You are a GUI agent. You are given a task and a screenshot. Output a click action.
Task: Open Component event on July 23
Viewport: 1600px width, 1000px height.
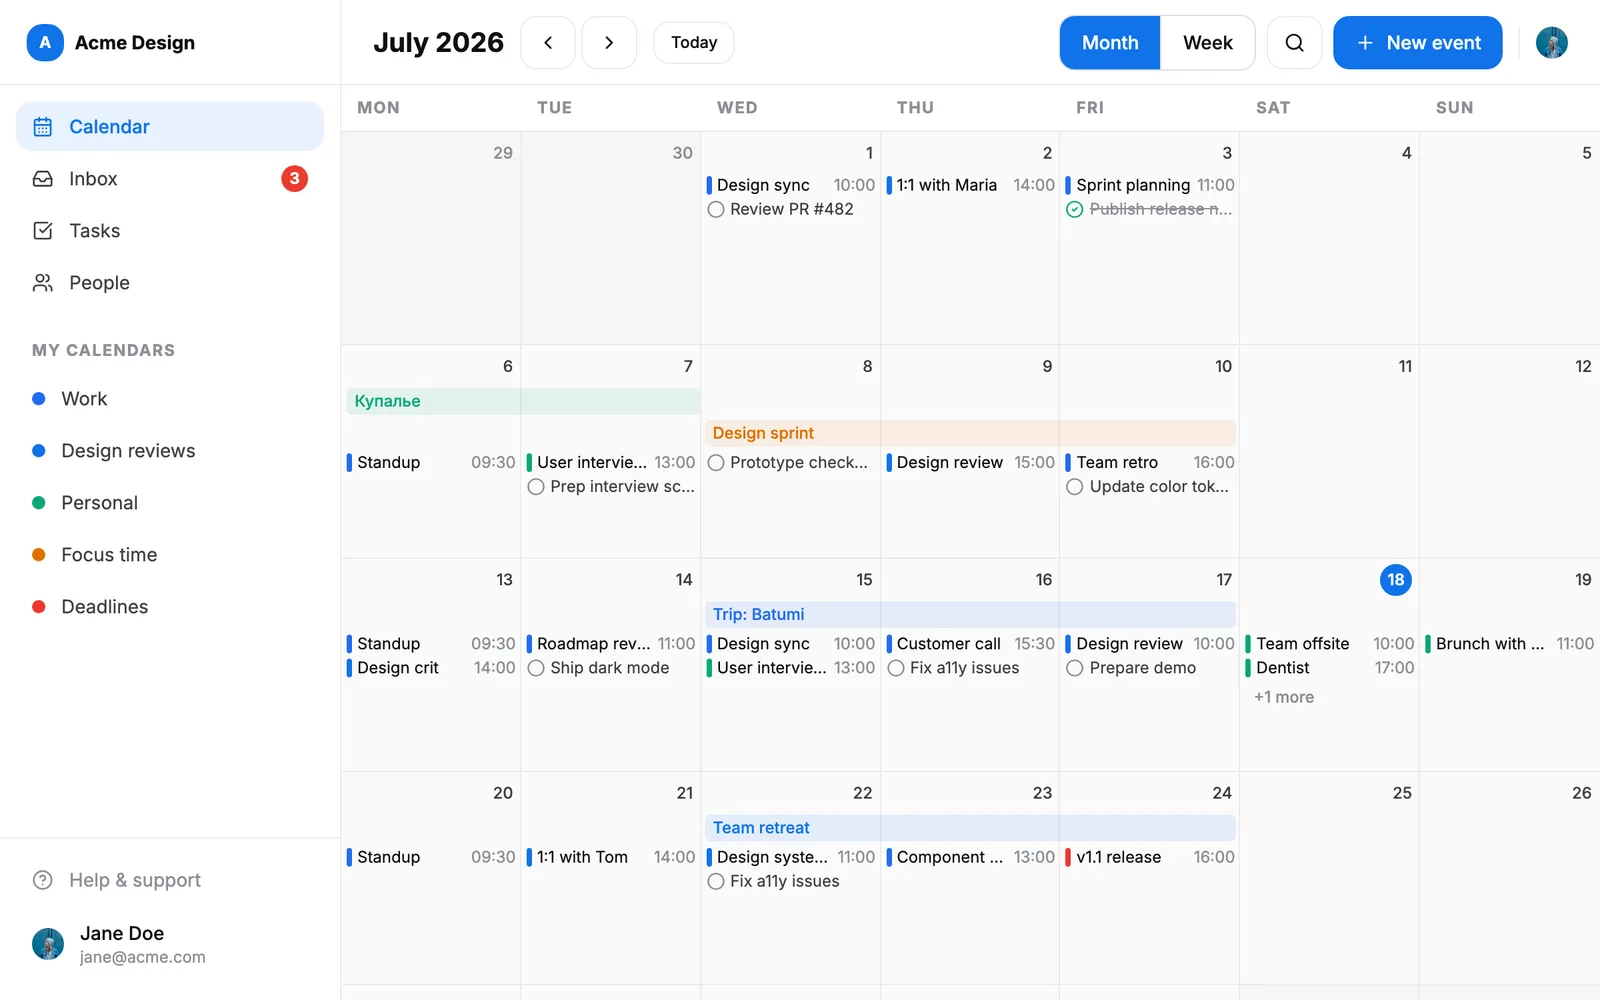click(970, 857)
